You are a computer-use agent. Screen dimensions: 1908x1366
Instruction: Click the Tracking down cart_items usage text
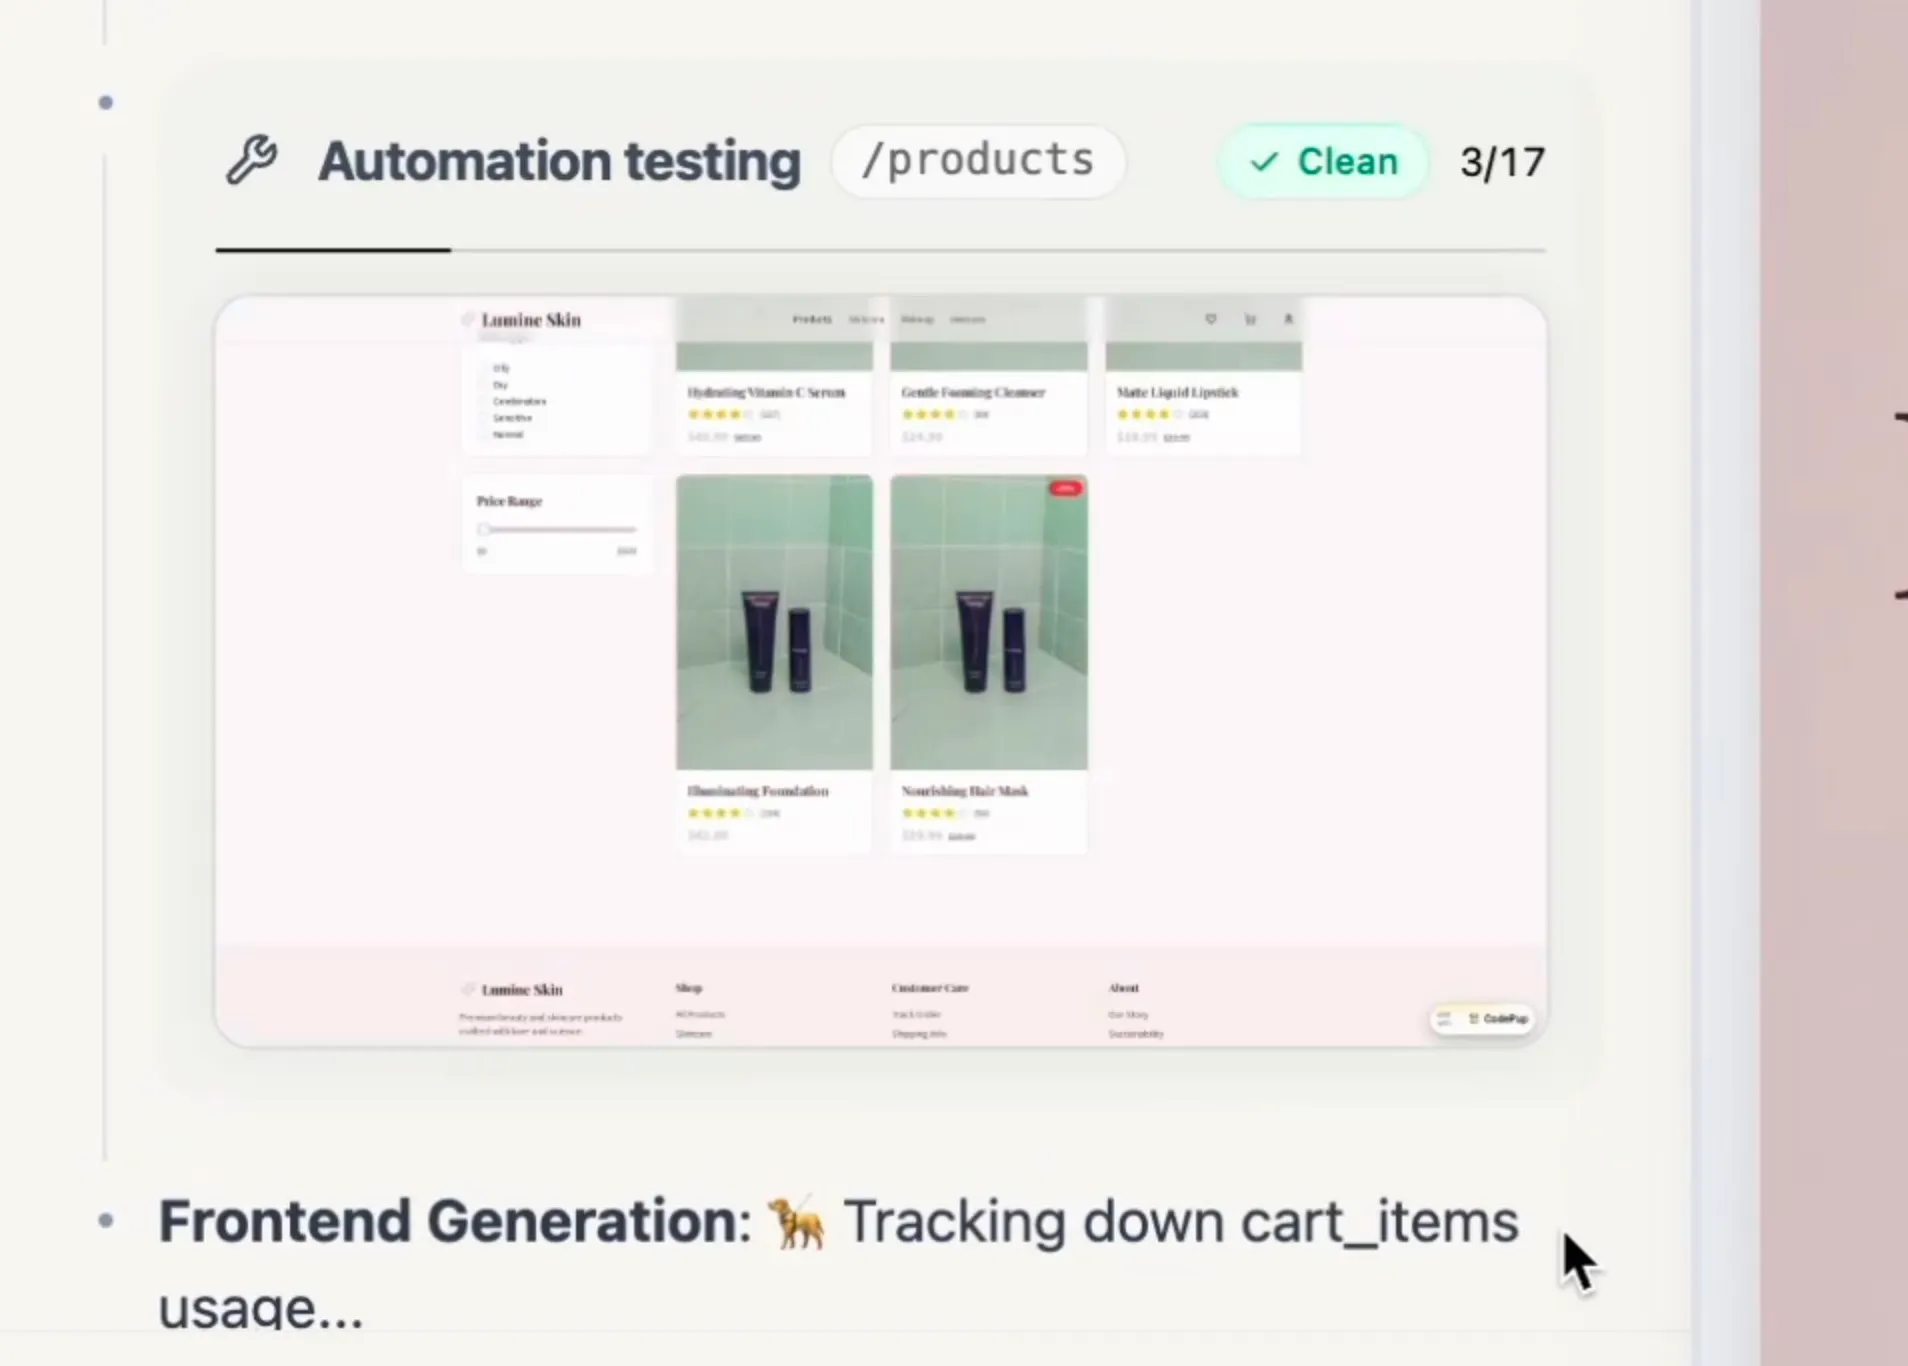click(838, 1265)
